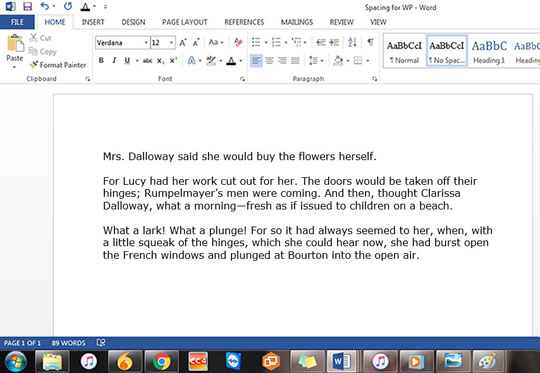This screenshot has width=540, height=373.
Task: Expand the Font Color dropdown arrow
Action: [x=241, y=61]
